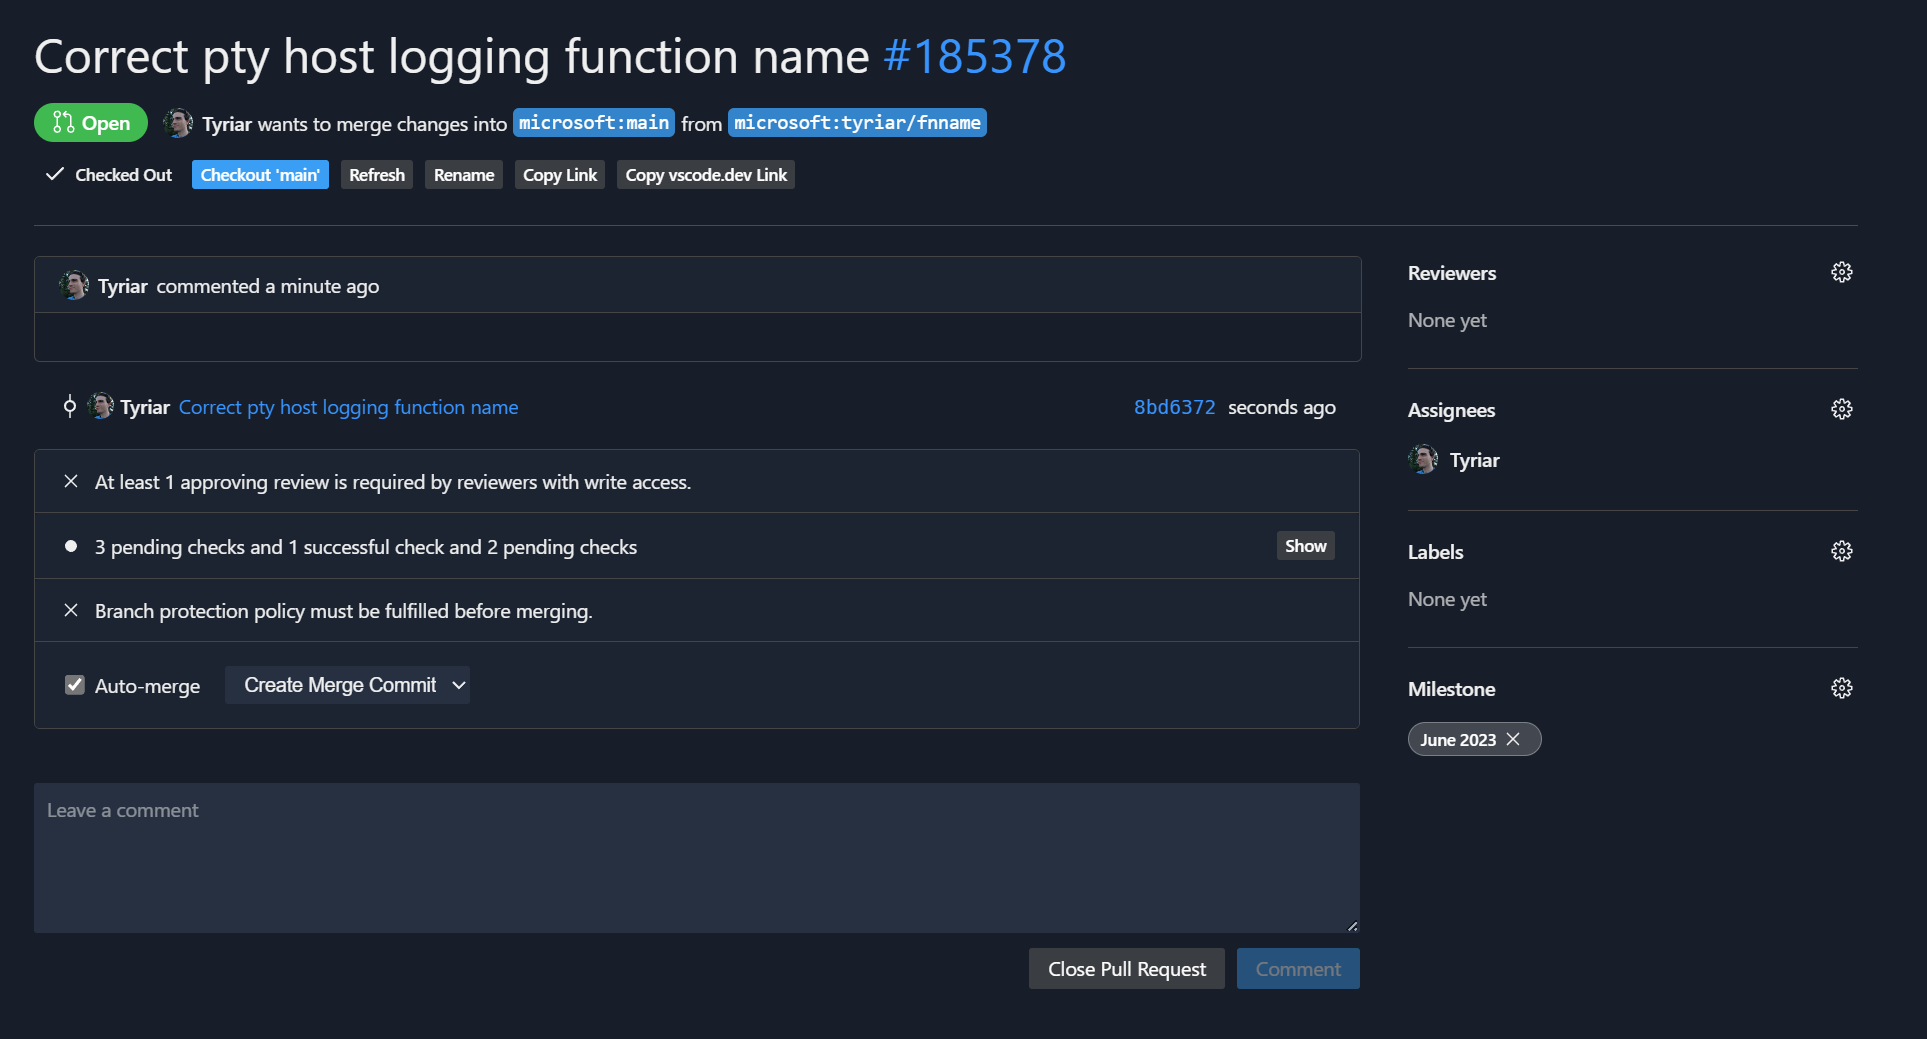The width and height of the screenshot is (1927, 1039).
Task: Click the X beside the approving review requirement
Action: pyautogui.click(x=70, y=481)
